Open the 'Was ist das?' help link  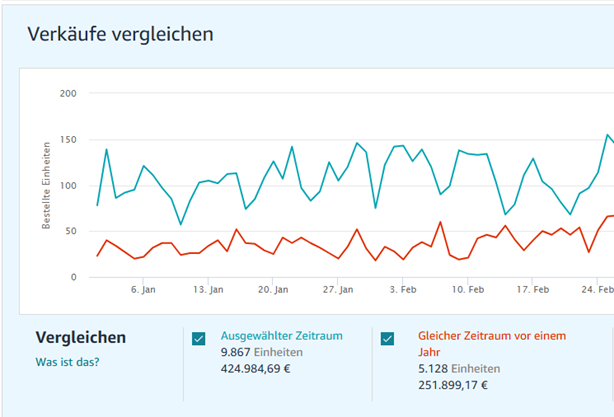pos(68,362)
